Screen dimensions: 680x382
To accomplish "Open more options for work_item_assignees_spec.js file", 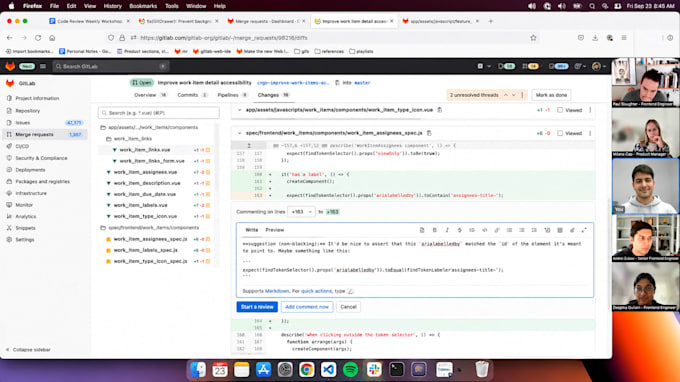I will click(590, 134).
